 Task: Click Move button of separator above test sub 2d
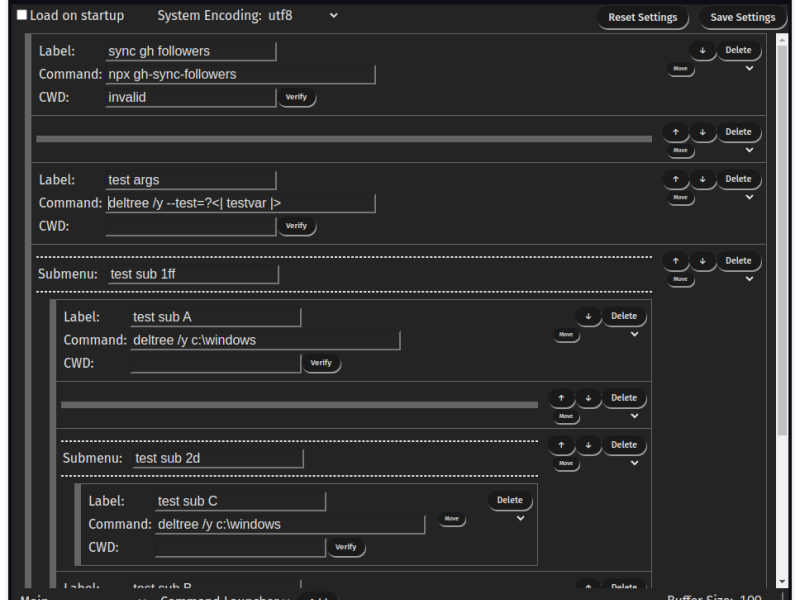566,417
